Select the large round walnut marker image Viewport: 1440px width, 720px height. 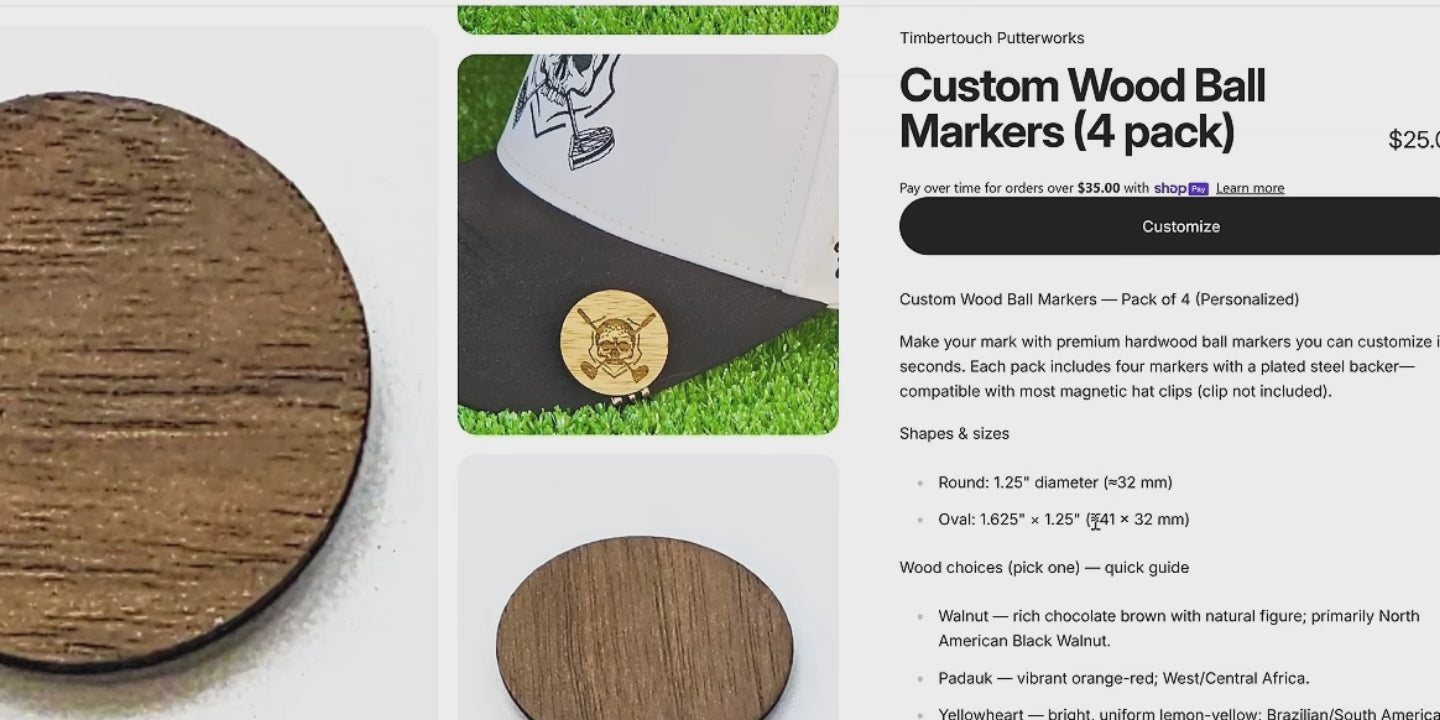click(180, 380)
